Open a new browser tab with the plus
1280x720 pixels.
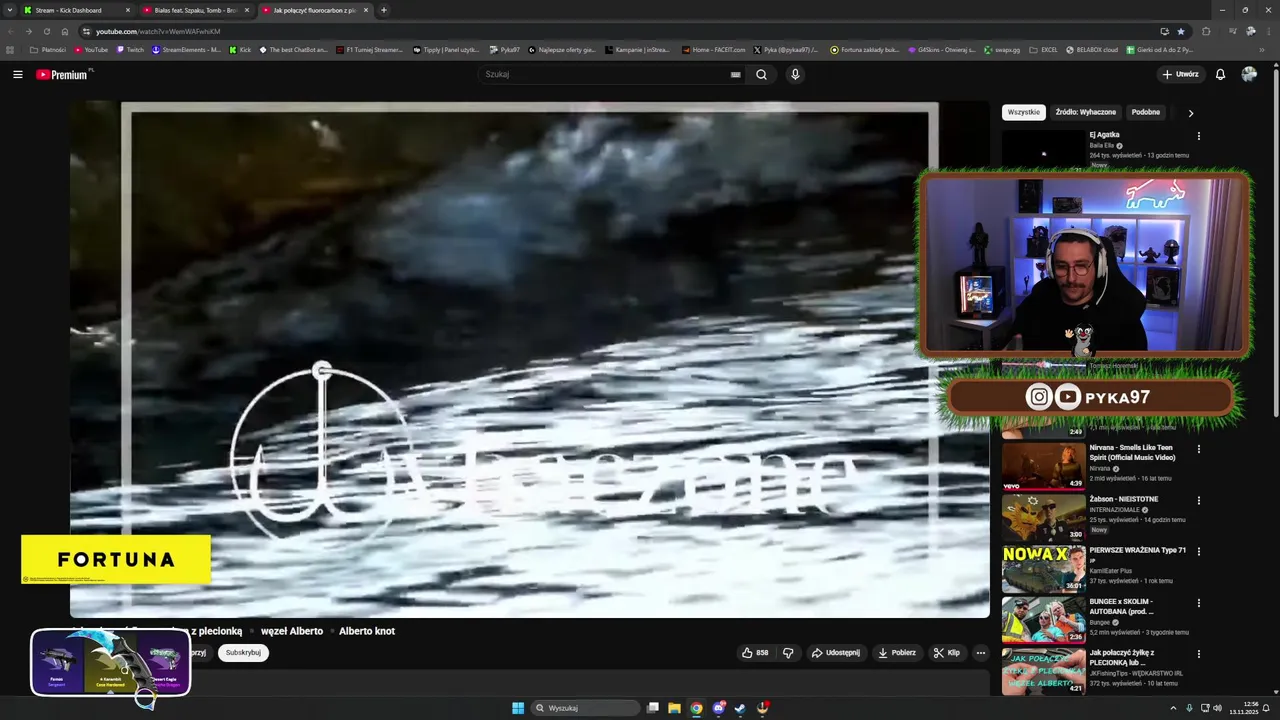[384, 10]
